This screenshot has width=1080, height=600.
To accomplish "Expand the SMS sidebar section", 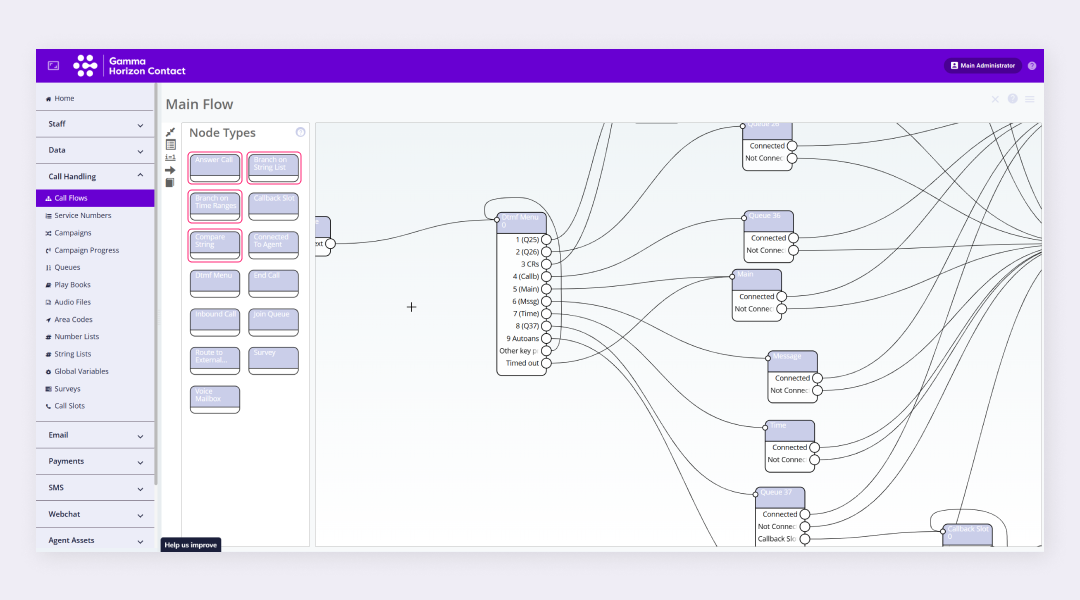I will click(x=95, y=488).
